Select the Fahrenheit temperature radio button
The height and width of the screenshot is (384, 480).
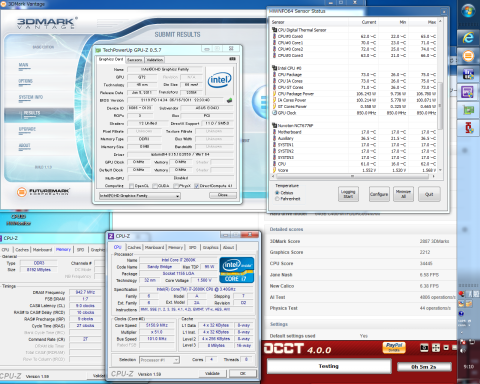click(x=277, y=199)
